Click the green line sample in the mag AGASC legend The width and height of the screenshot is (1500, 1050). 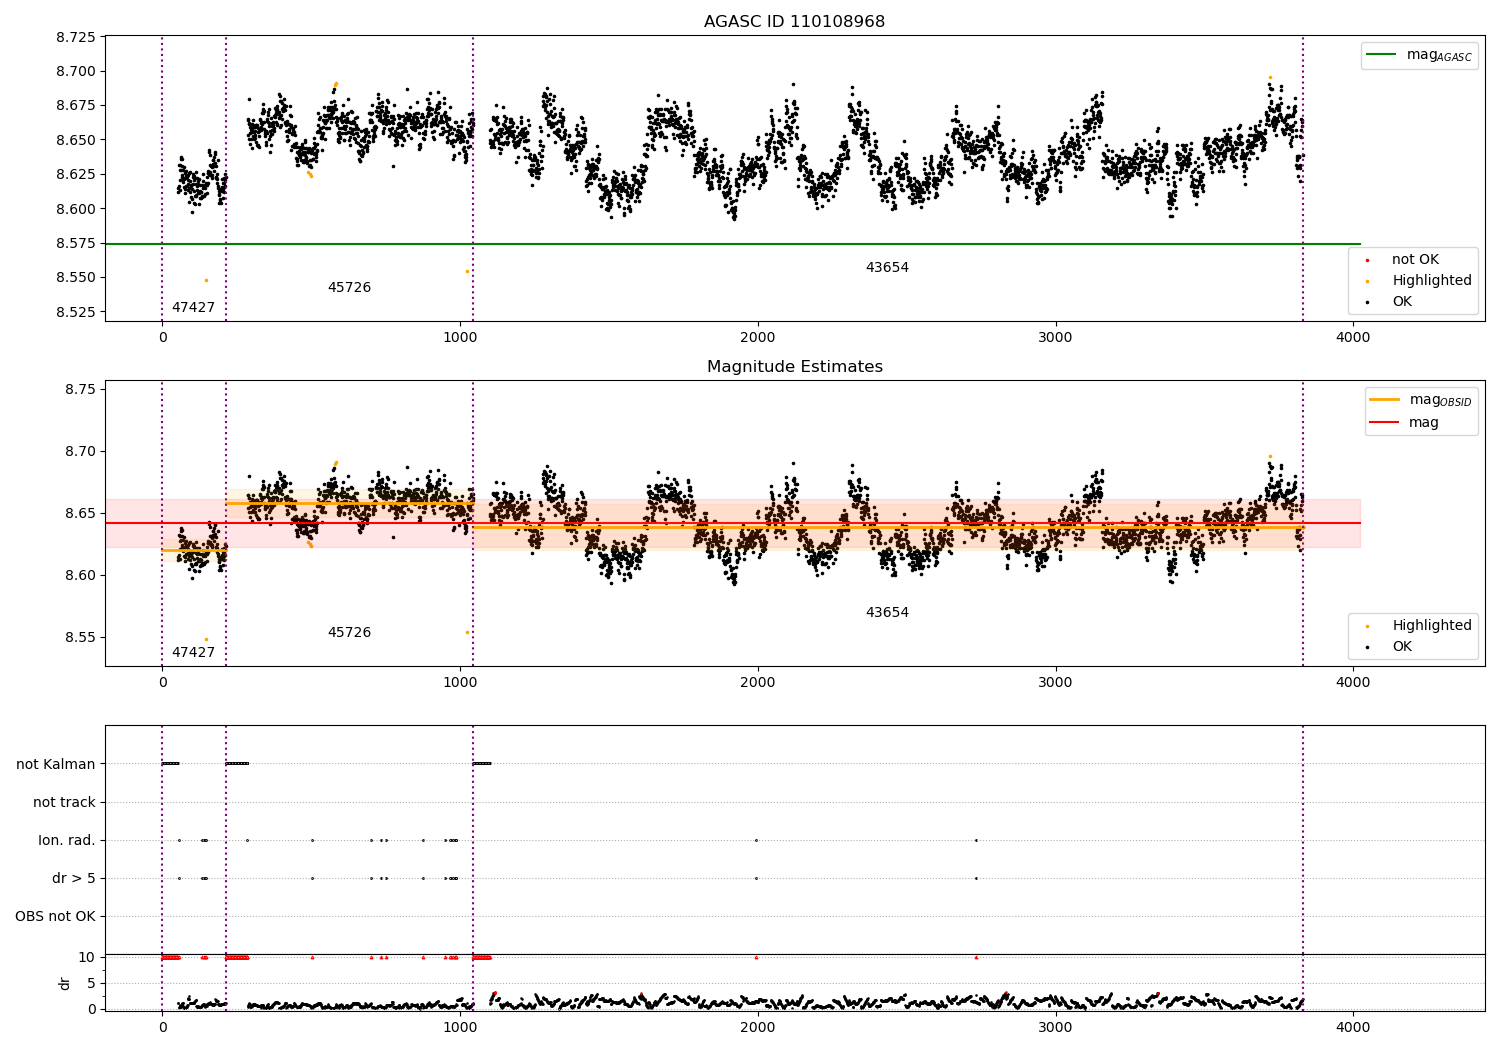(x=1381, y=55)
